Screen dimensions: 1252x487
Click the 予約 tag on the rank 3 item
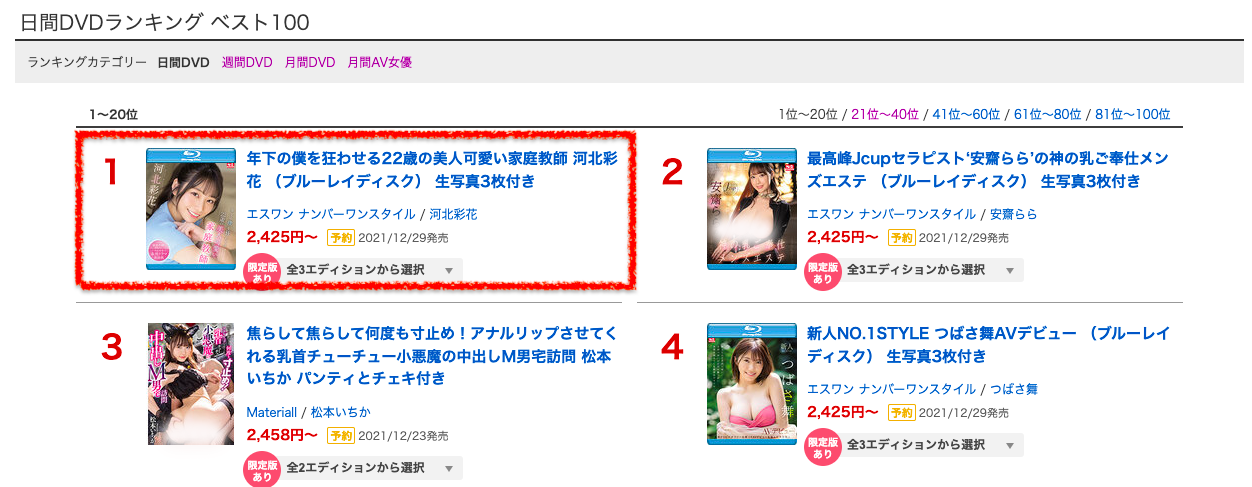pyautogui.click(x=340, y=436)
